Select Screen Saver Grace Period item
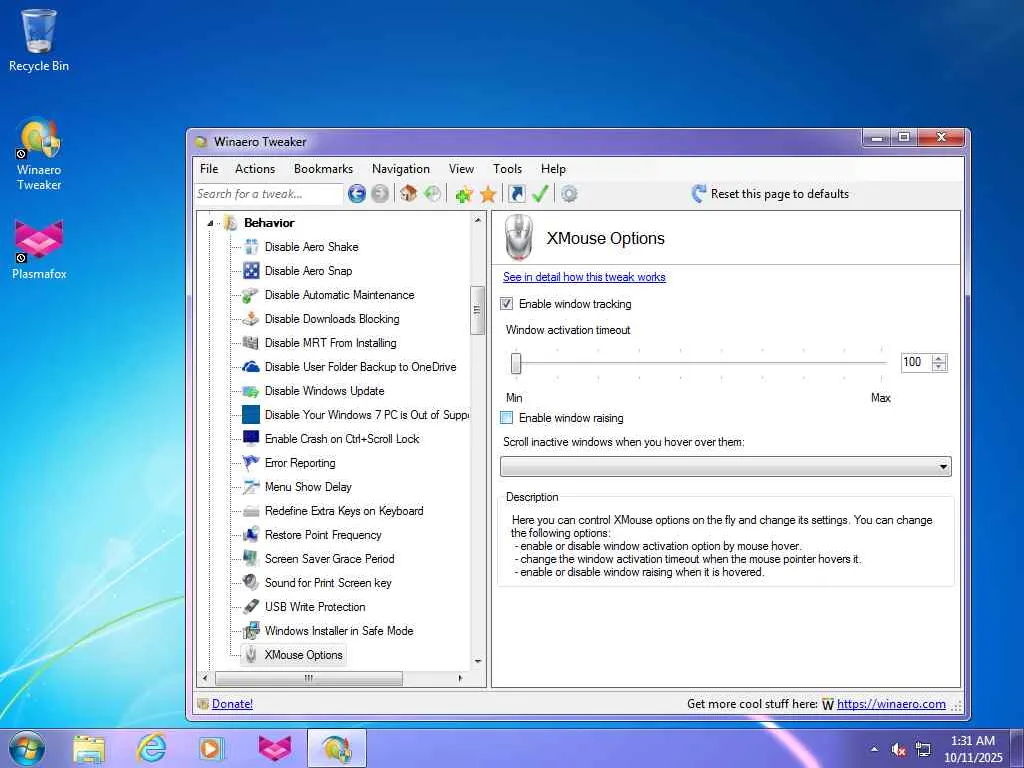Image resolution: width=1024 pixels, height=768 pixels. 330,559
